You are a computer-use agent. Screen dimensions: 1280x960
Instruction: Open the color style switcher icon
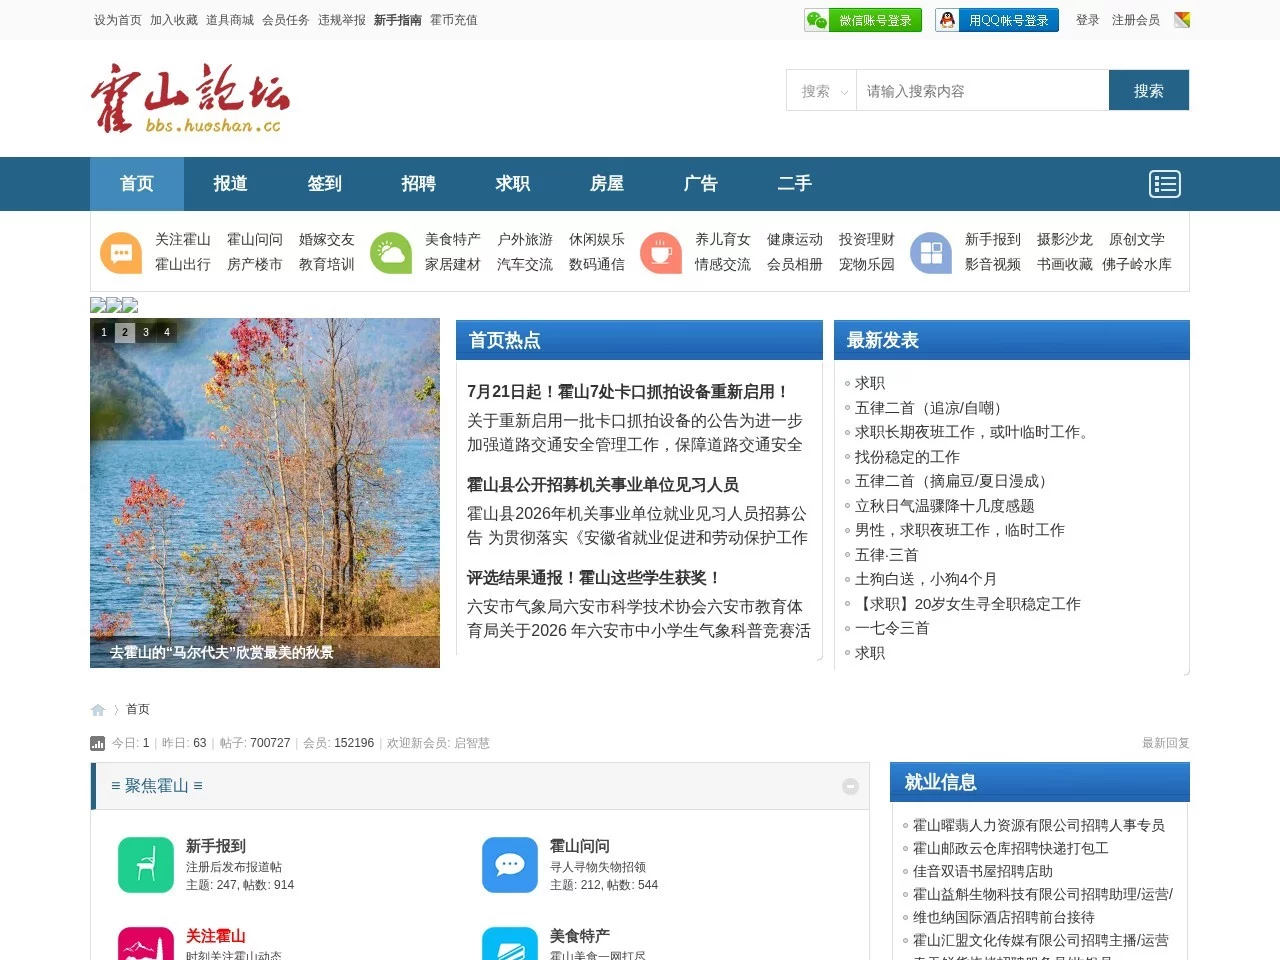pos(1182,20)
